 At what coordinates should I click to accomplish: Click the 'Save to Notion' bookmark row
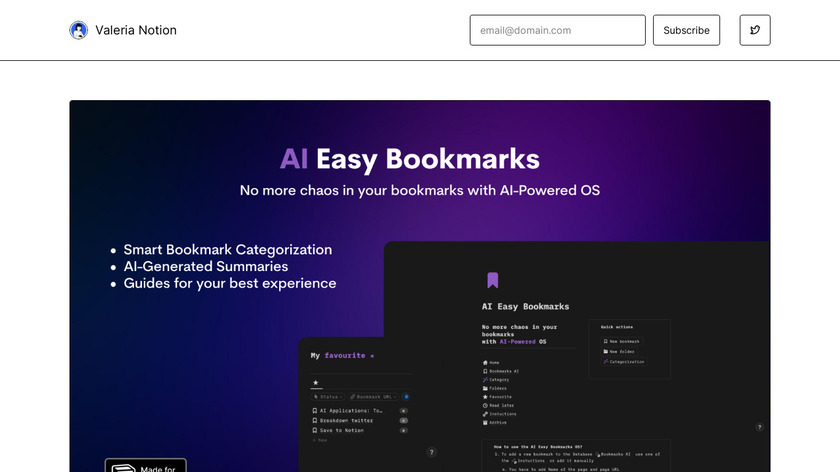359,430
